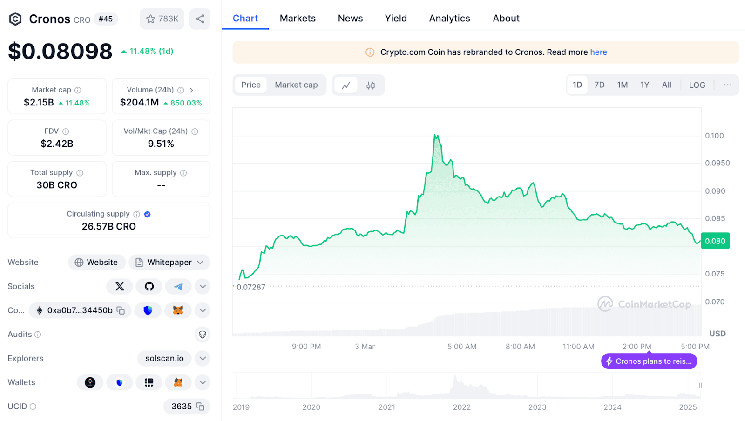Screen dimensions: 745x421
Task: Follow the 'here' rebrand link
Action: [599, 52]
